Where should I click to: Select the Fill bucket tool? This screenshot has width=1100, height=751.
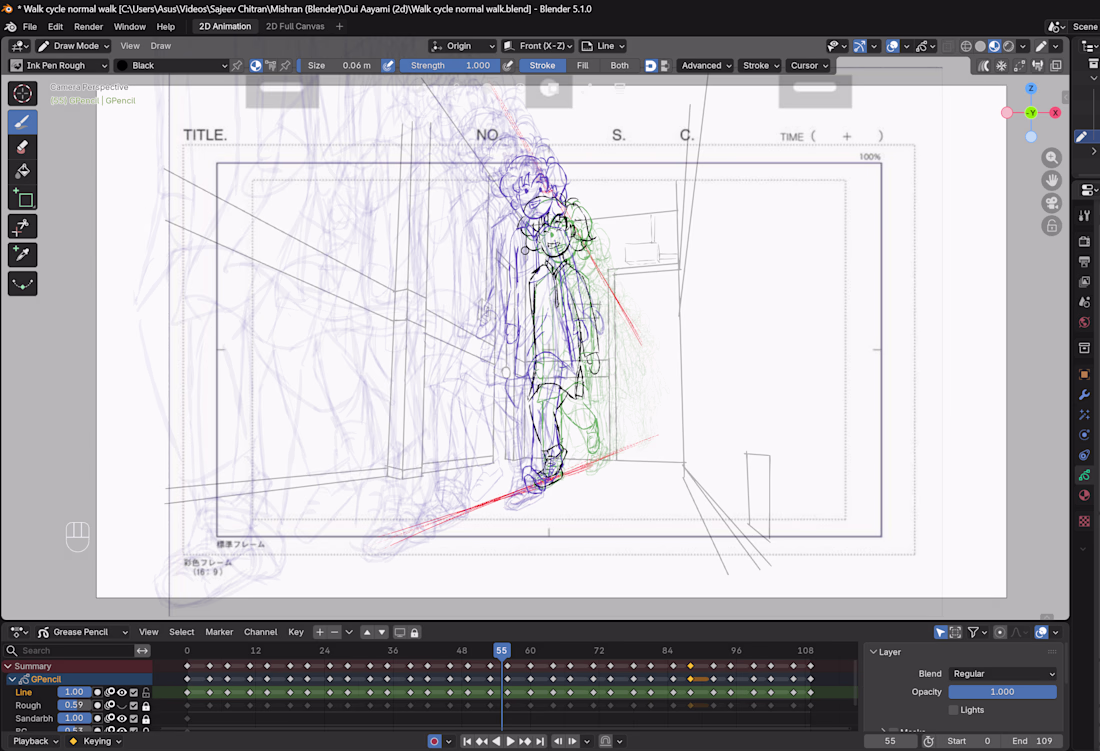pyautogui.click(x=22, y=172)
